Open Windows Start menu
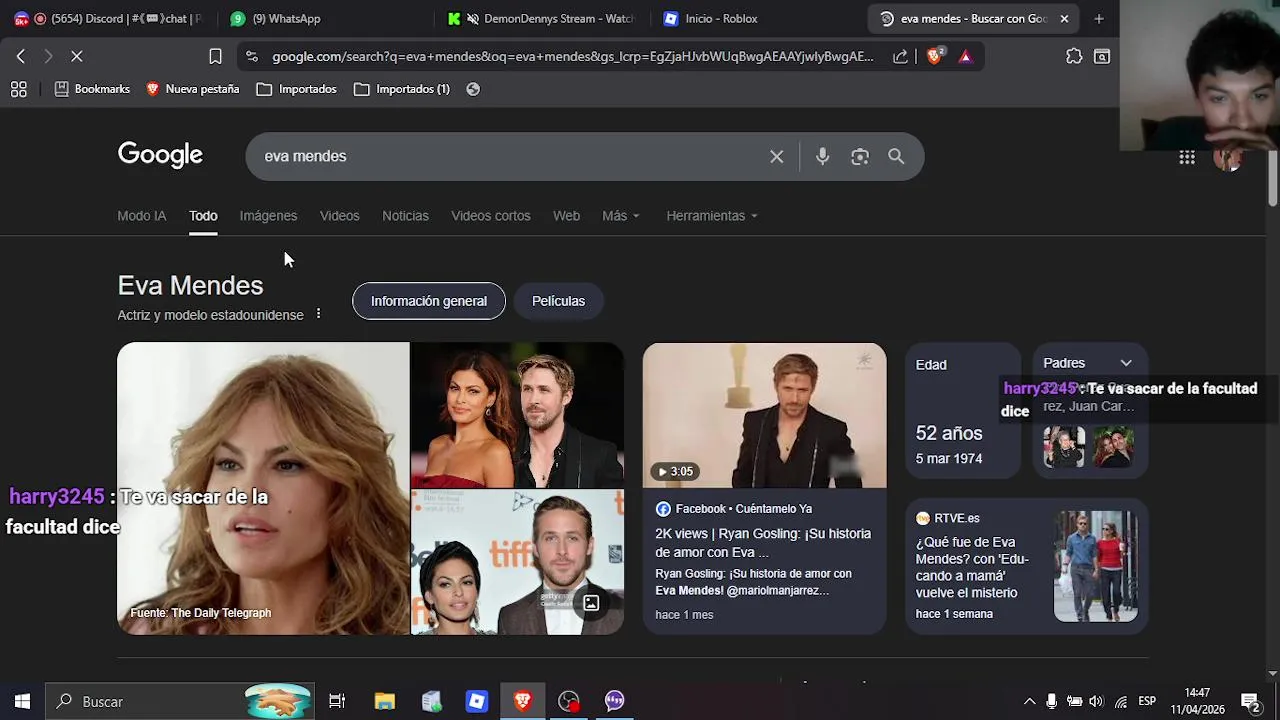 click(x=22, y=701)
